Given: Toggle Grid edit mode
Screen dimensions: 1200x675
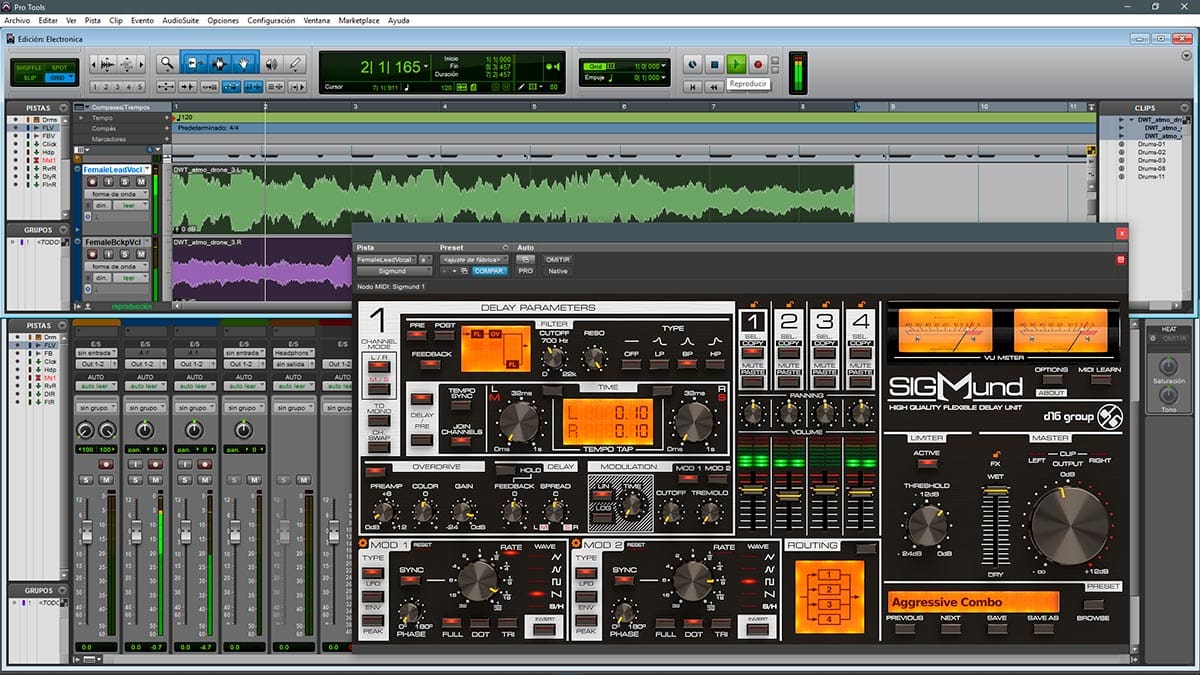Looking at the screenshot, I should pos(59,77).
